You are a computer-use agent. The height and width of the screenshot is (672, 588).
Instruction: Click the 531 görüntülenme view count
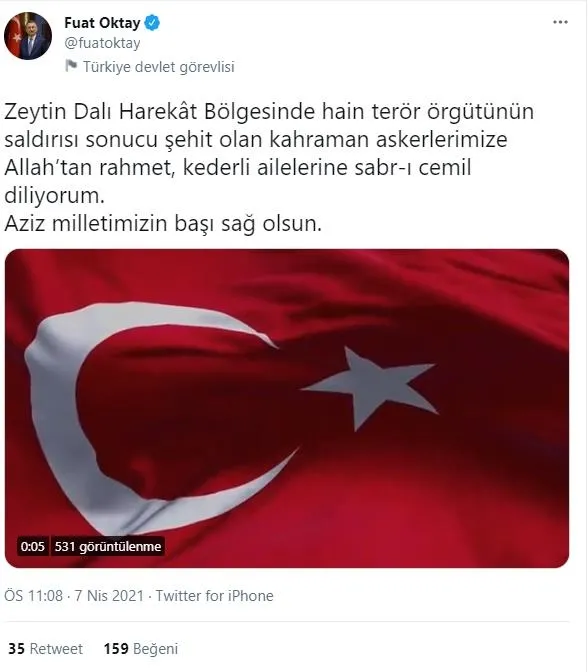[x=108, y=546]
